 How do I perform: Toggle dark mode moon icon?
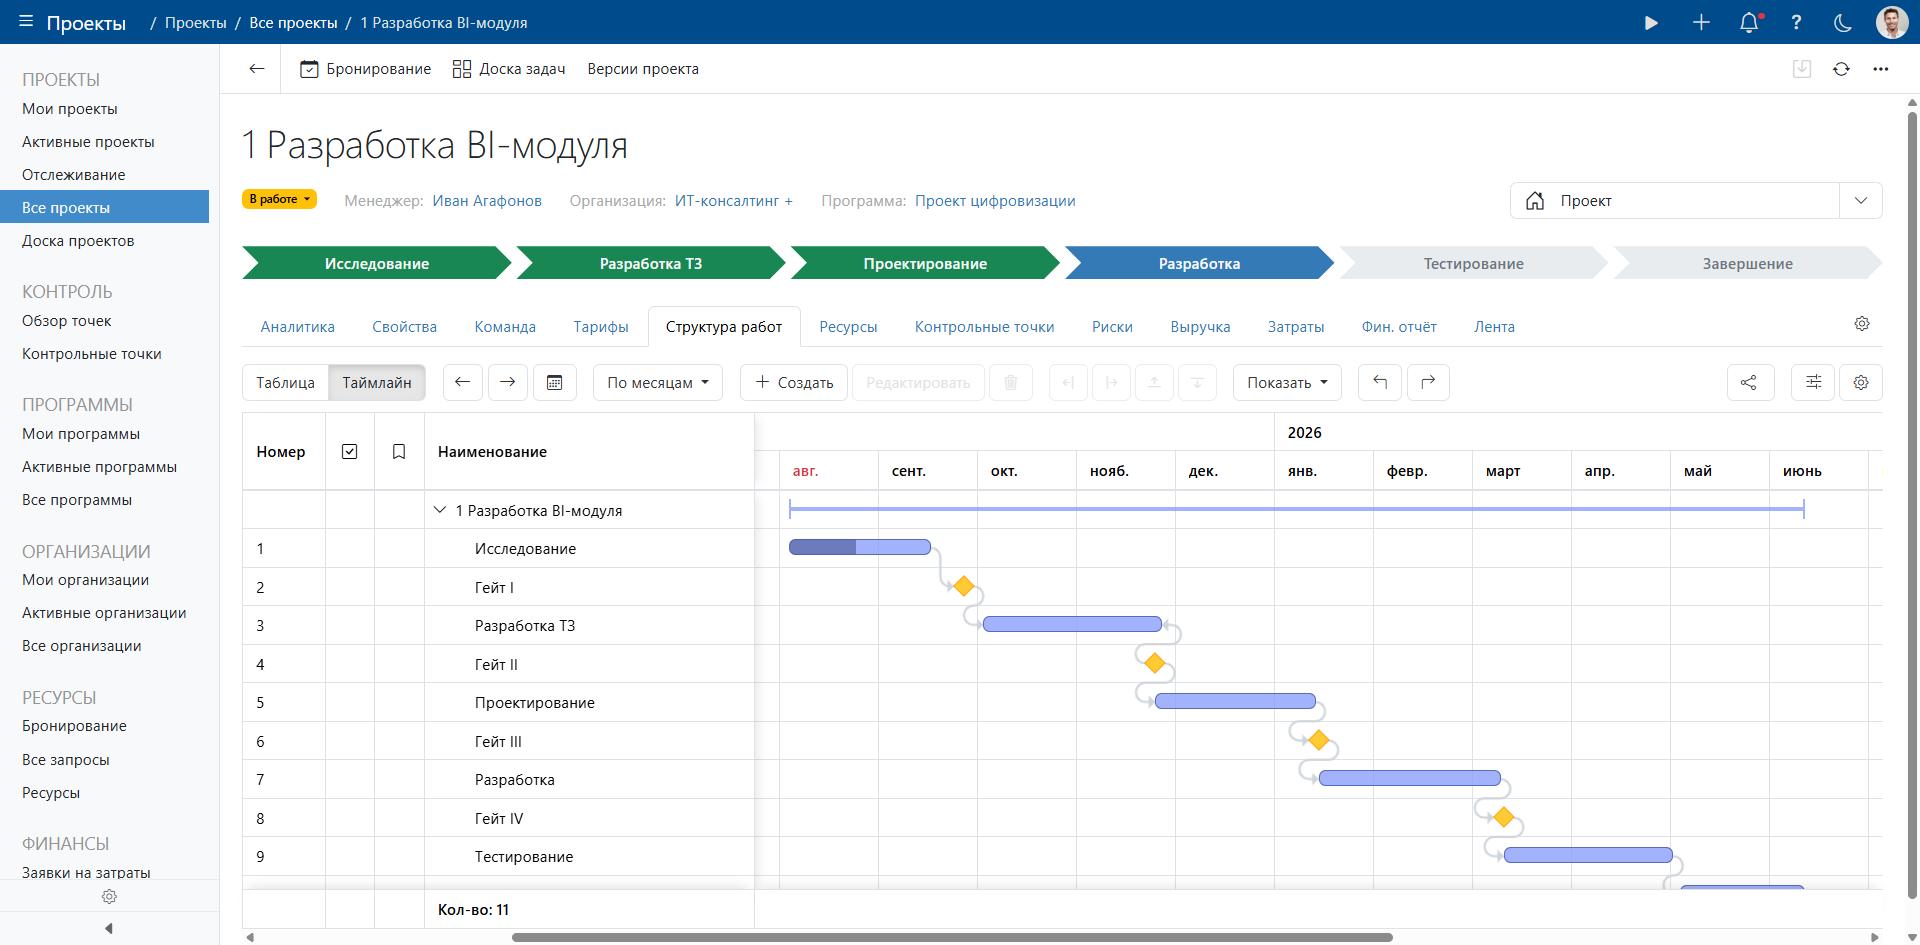tap(1843, 23)
